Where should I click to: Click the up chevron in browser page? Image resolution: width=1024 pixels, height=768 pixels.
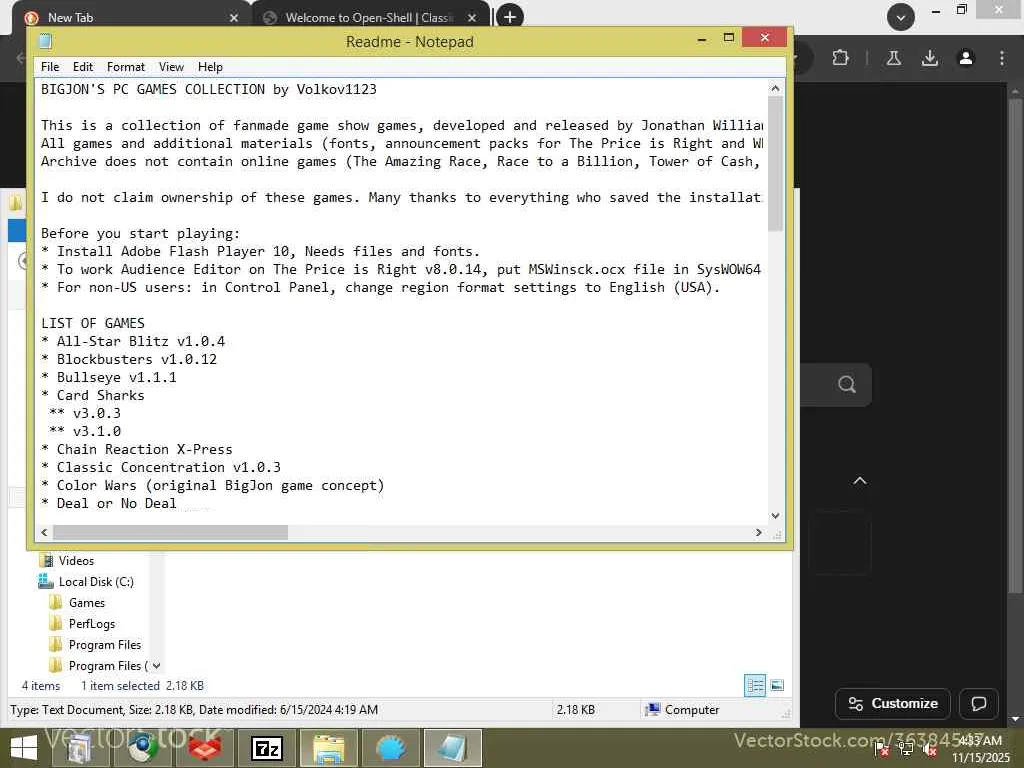(860, 481)
